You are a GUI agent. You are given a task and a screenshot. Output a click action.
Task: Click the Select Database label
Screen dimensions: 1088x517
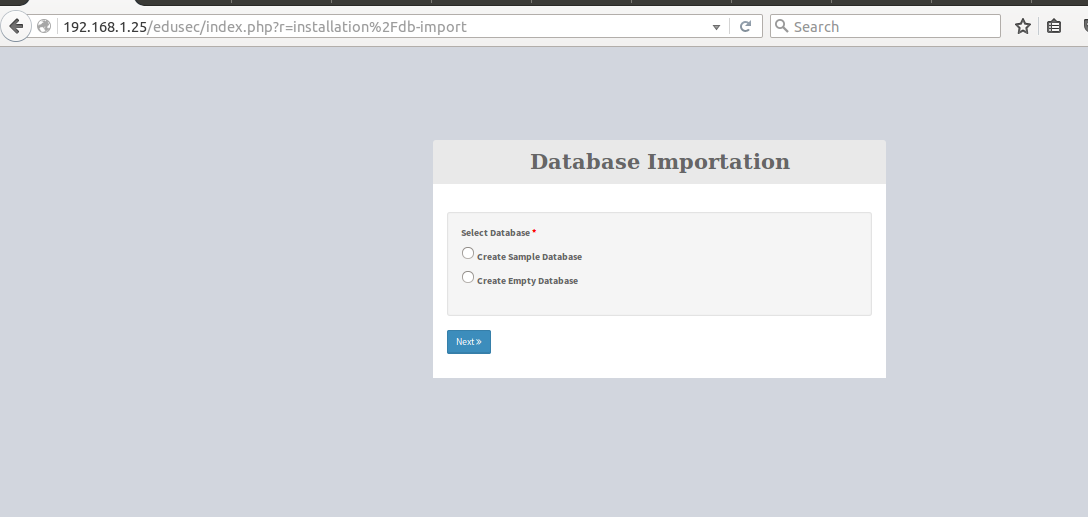(495, 233)
